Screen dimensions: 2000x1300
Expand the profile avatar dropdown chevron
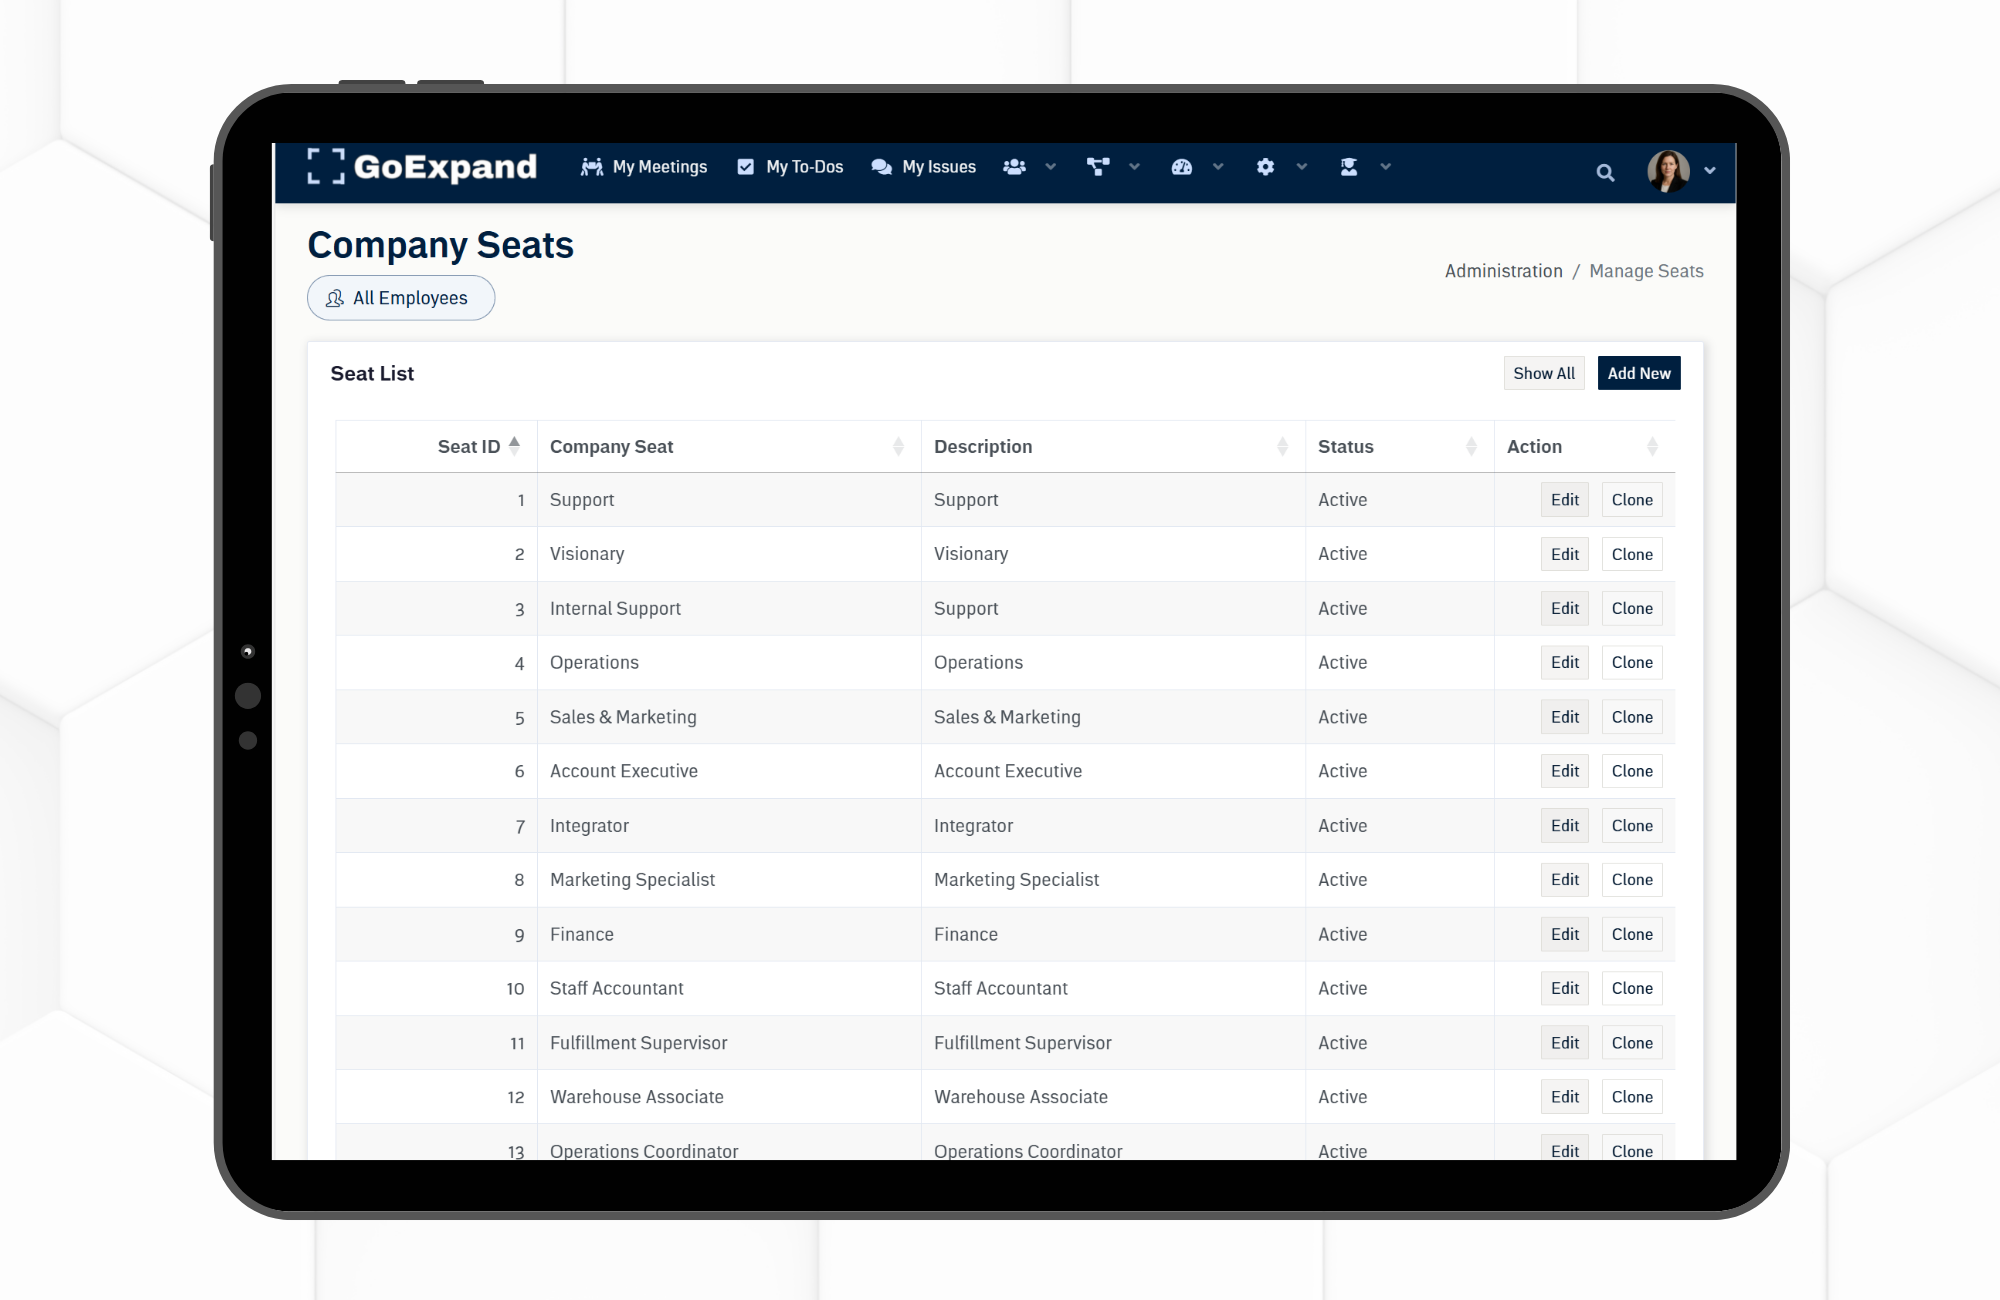click(1710, 171)
